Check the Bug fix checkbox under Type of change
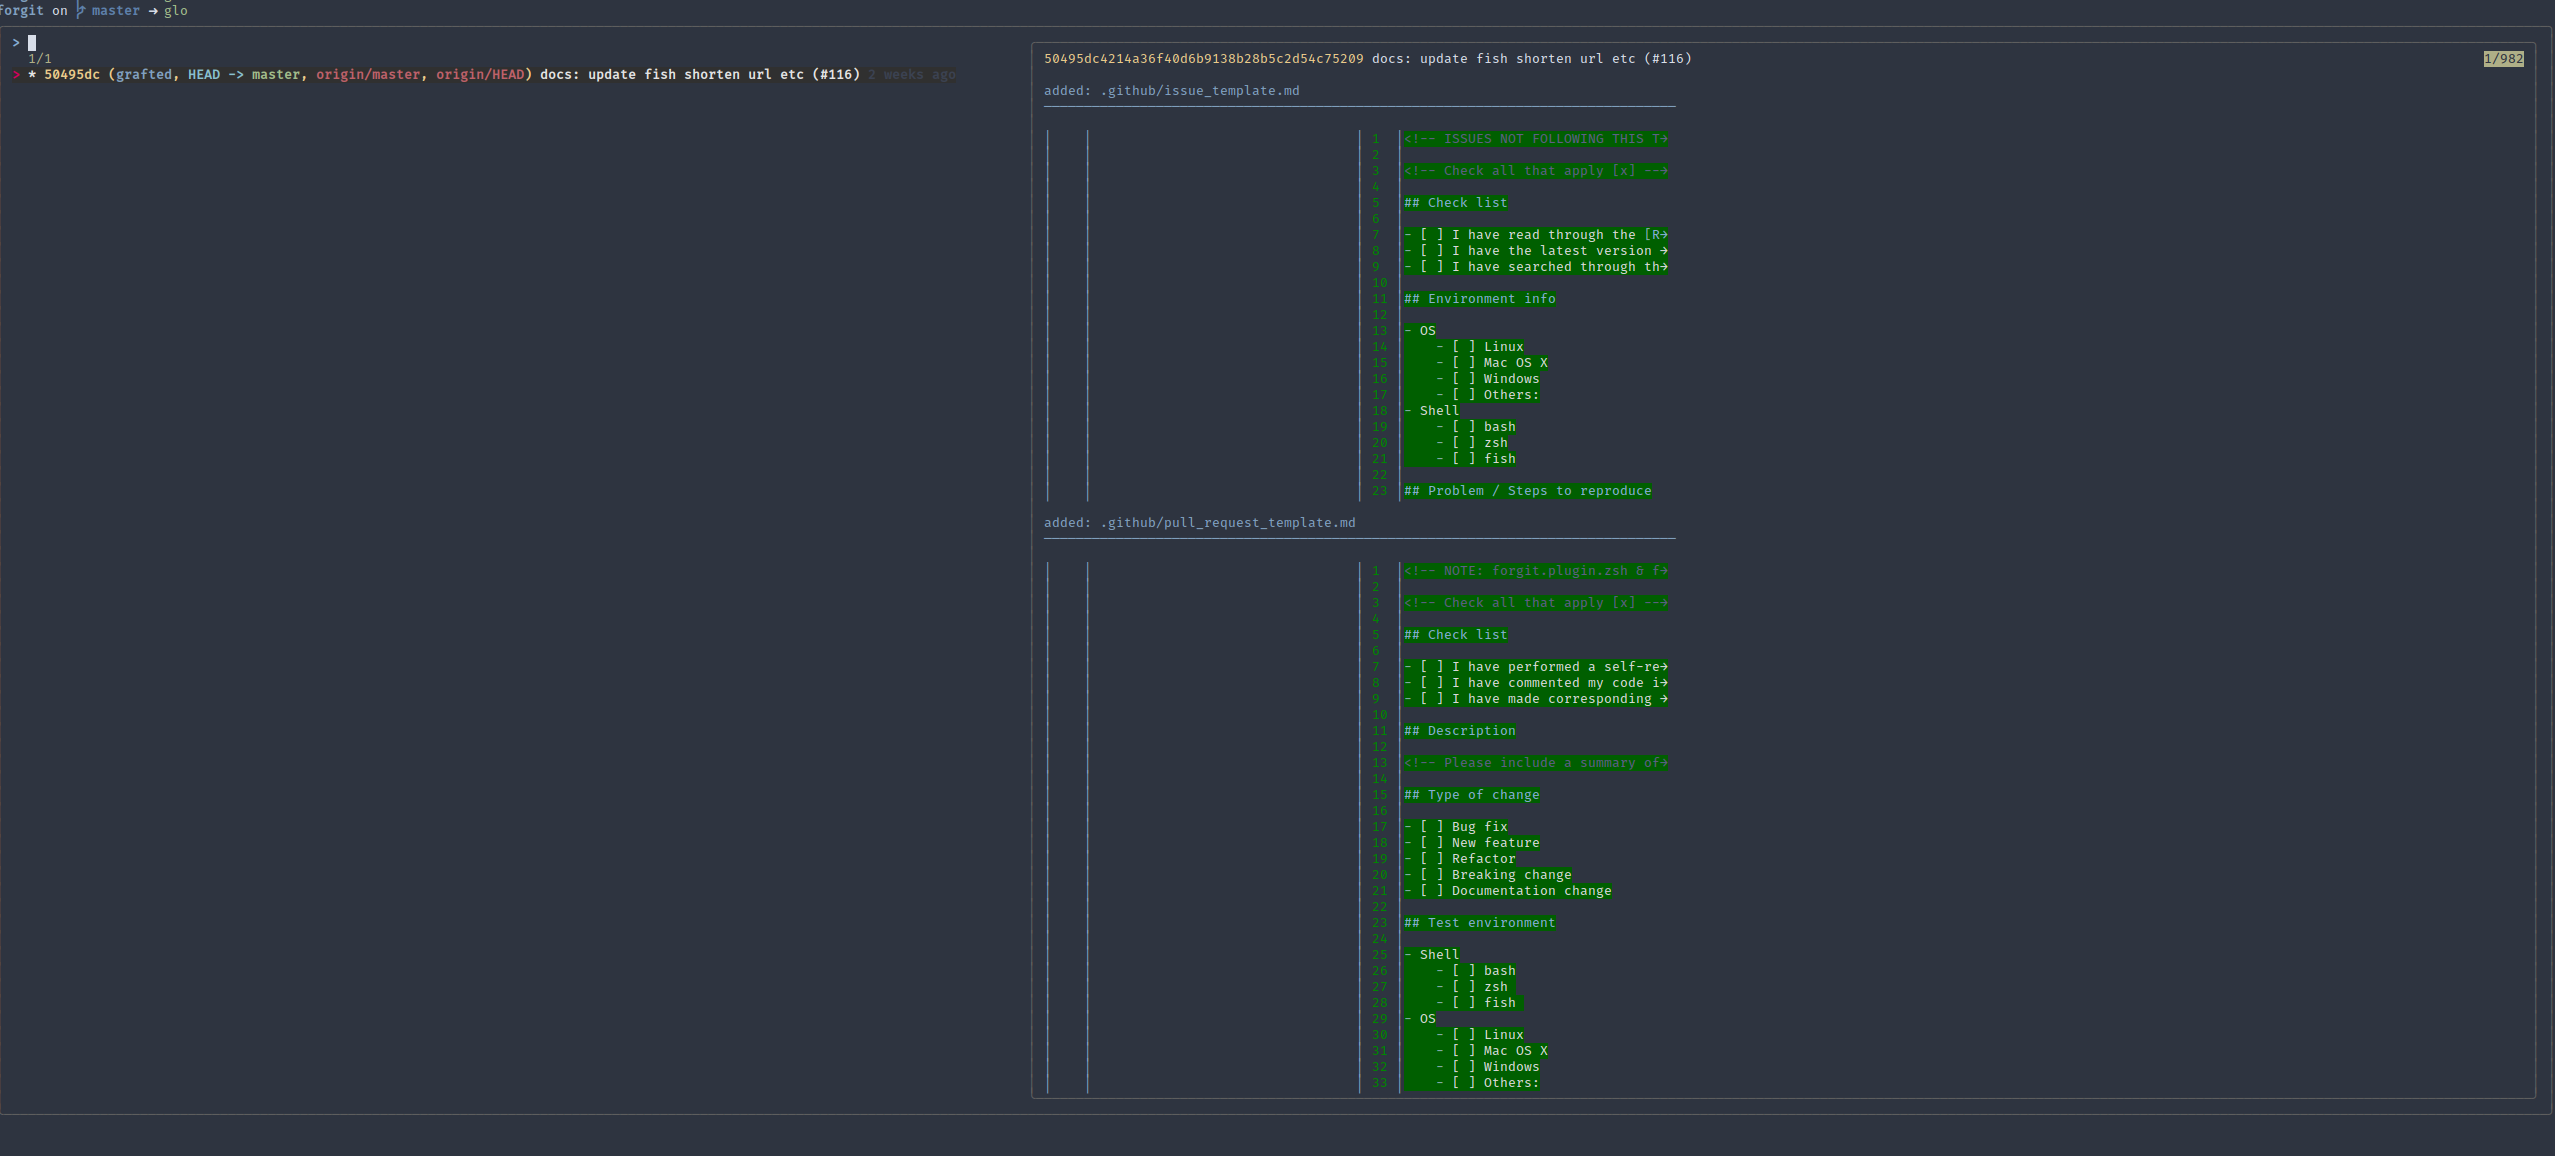2555x1156 pixels. click(1432, 826)
